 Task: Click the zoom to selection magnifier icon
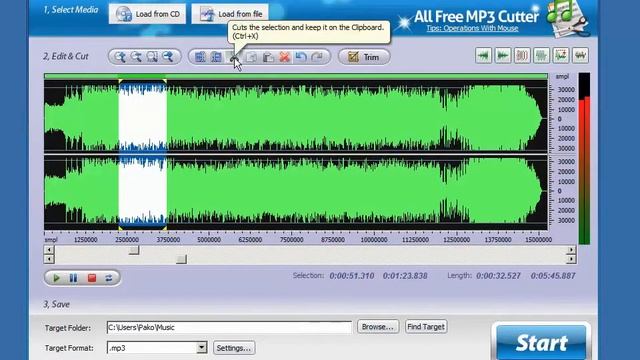[152, 57]
